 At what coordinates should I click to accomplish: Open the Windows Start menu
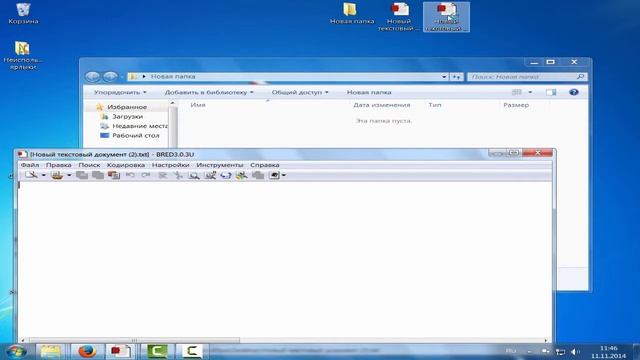tap(16, 351)
